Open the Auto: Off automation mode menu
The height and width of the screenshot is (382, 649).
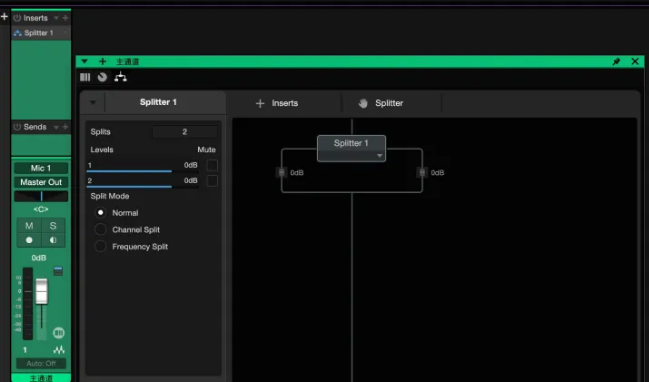point(41,363)
